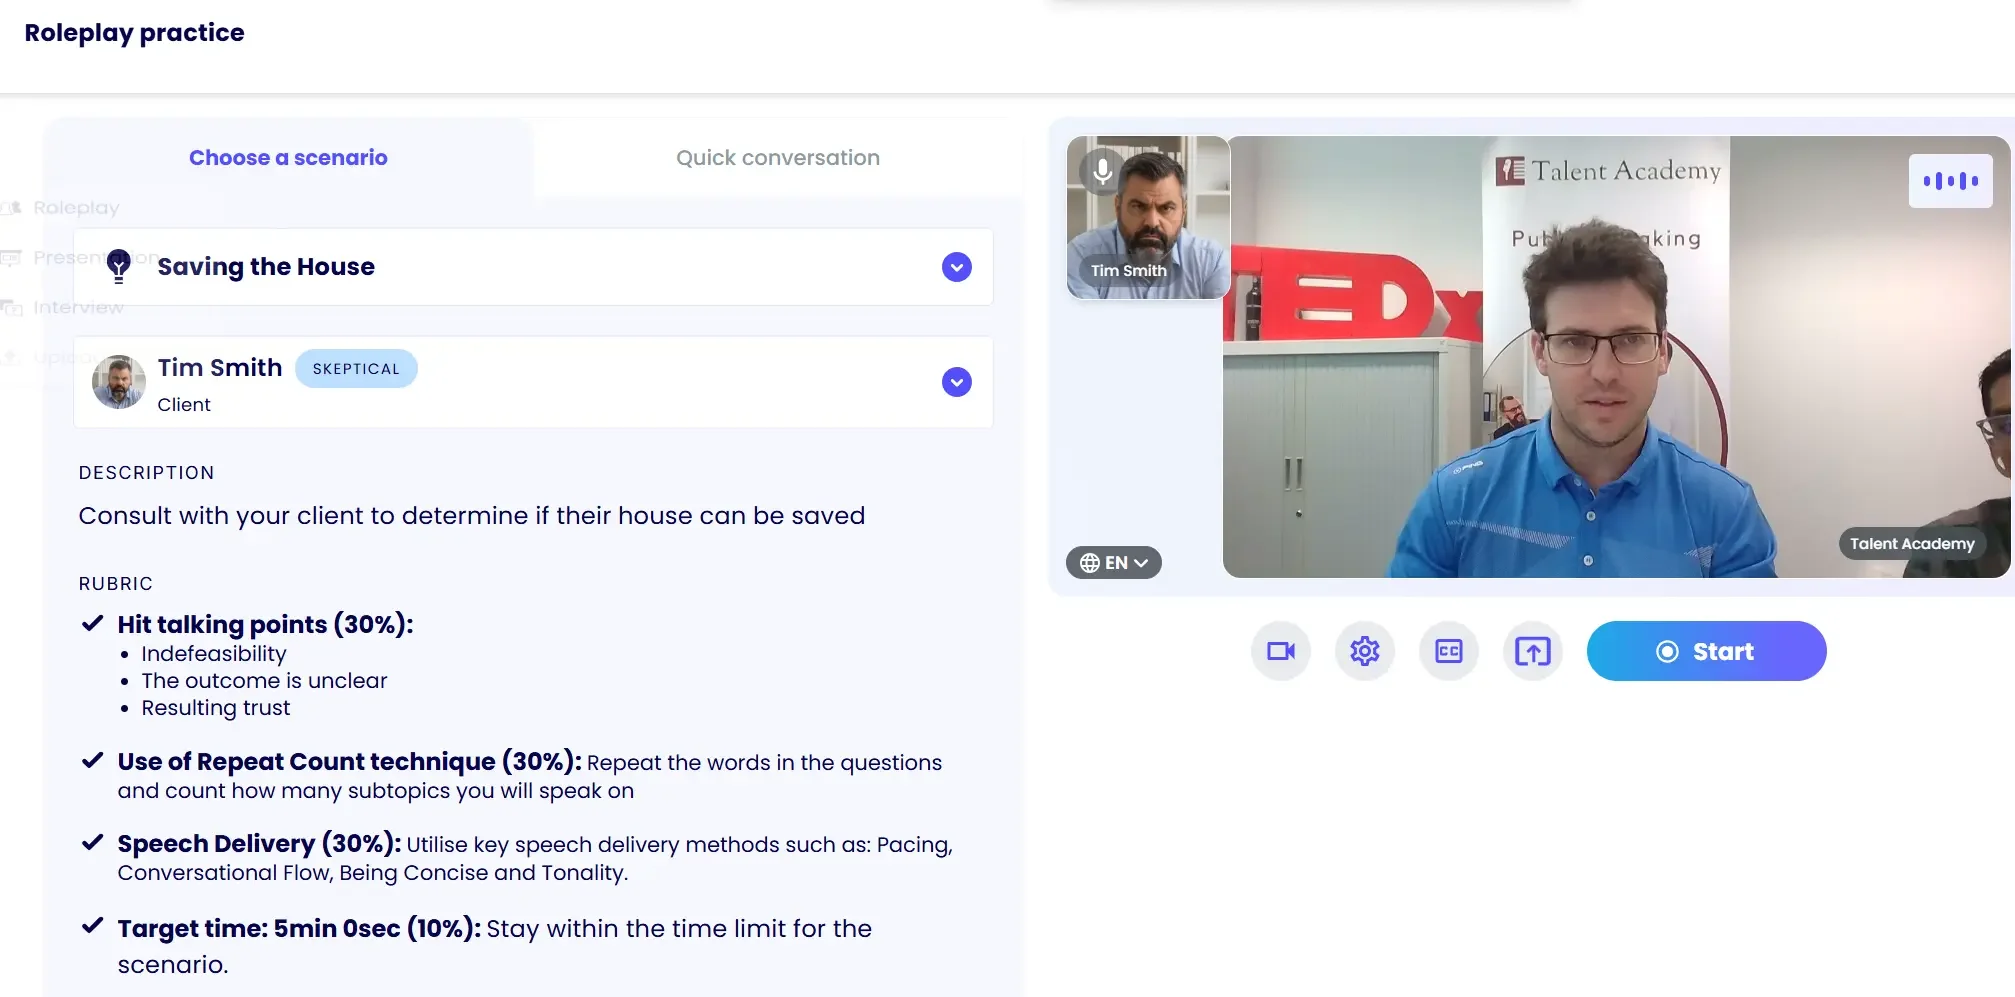Click The outcome is unclear talking point

click(x=264, y=681)
